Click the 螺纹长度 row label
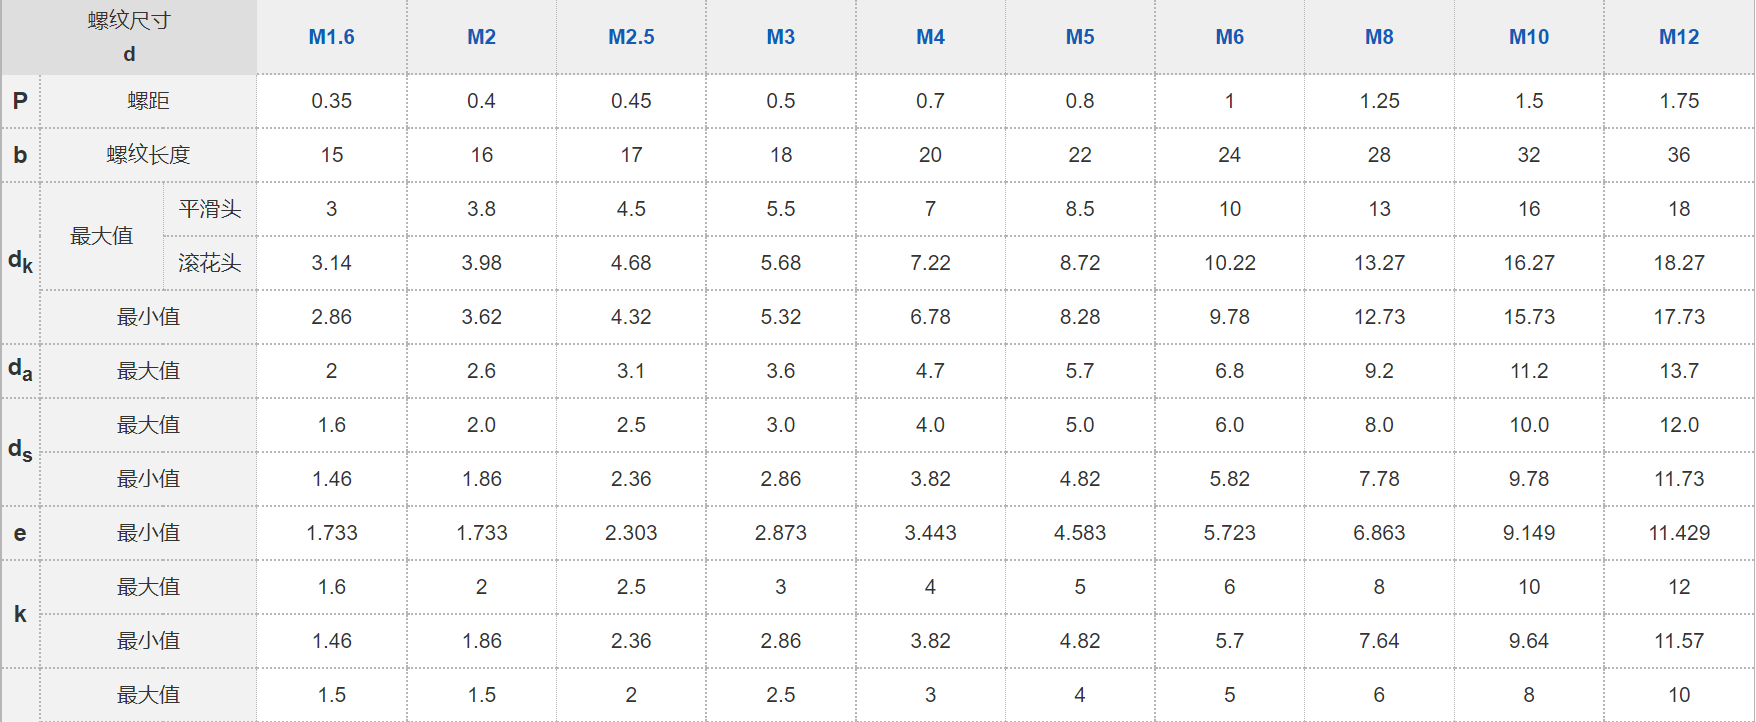1756x722 pixels. tap(148, 155)
